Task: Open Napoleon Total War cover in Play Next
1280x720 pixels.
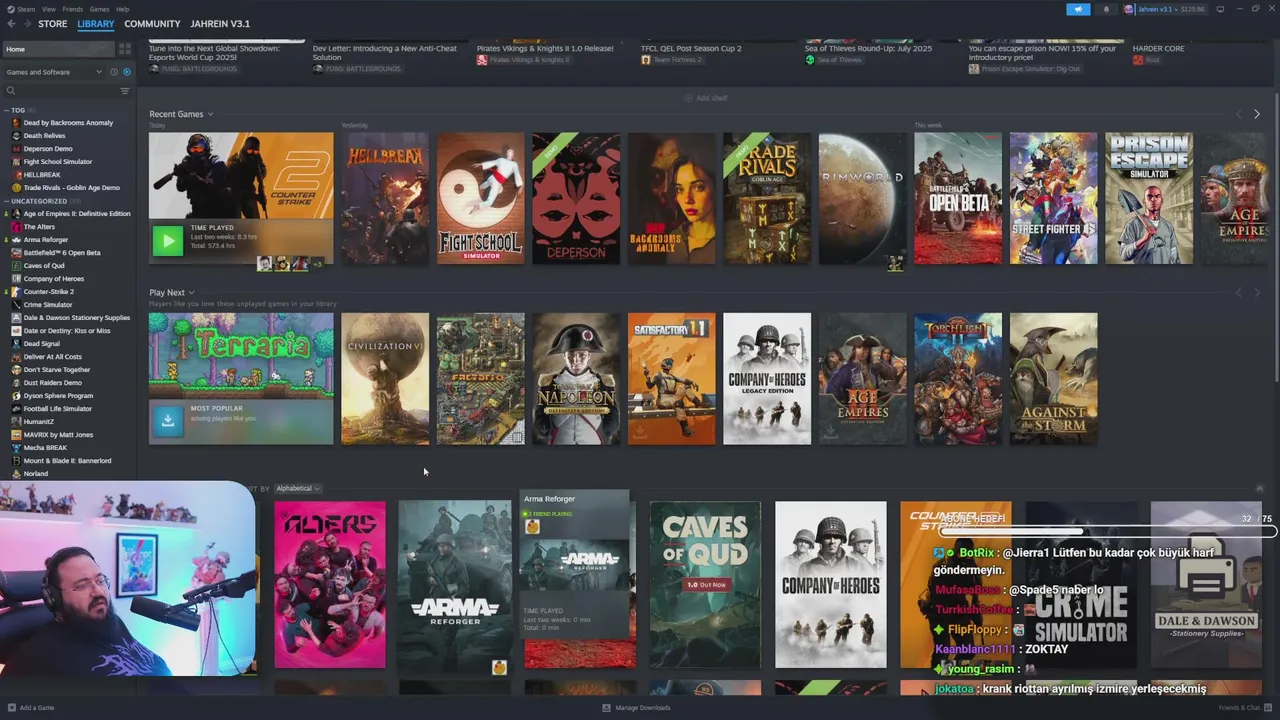Action: click(576, 378)
